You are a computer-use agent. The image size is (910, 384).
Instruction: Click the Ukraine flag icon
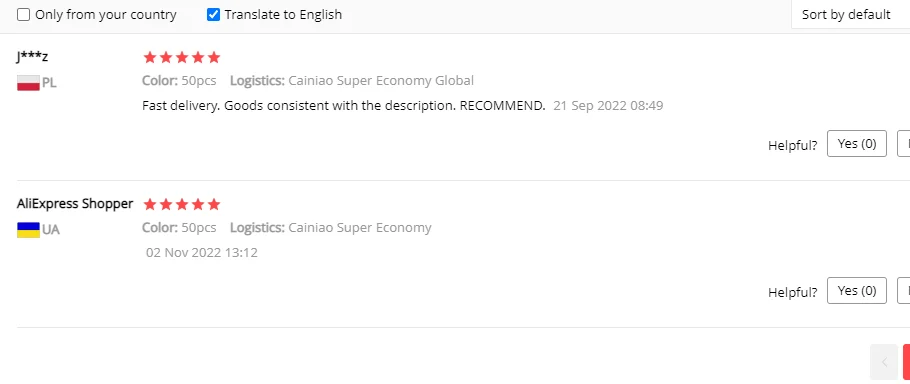click(x=28, y=230)
